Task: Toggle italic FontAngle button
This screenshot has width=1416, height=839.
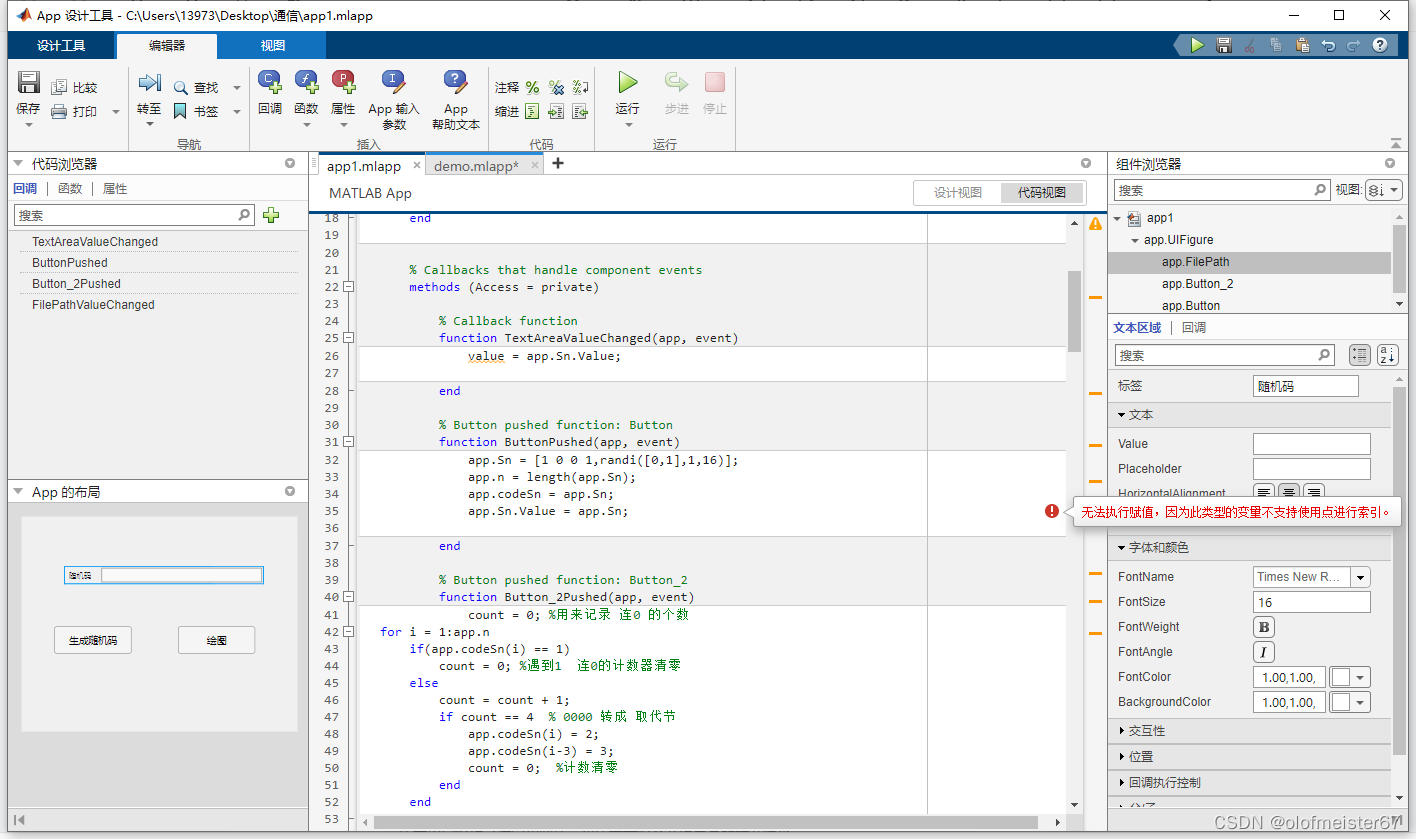Action: (x=1264, y=652)
